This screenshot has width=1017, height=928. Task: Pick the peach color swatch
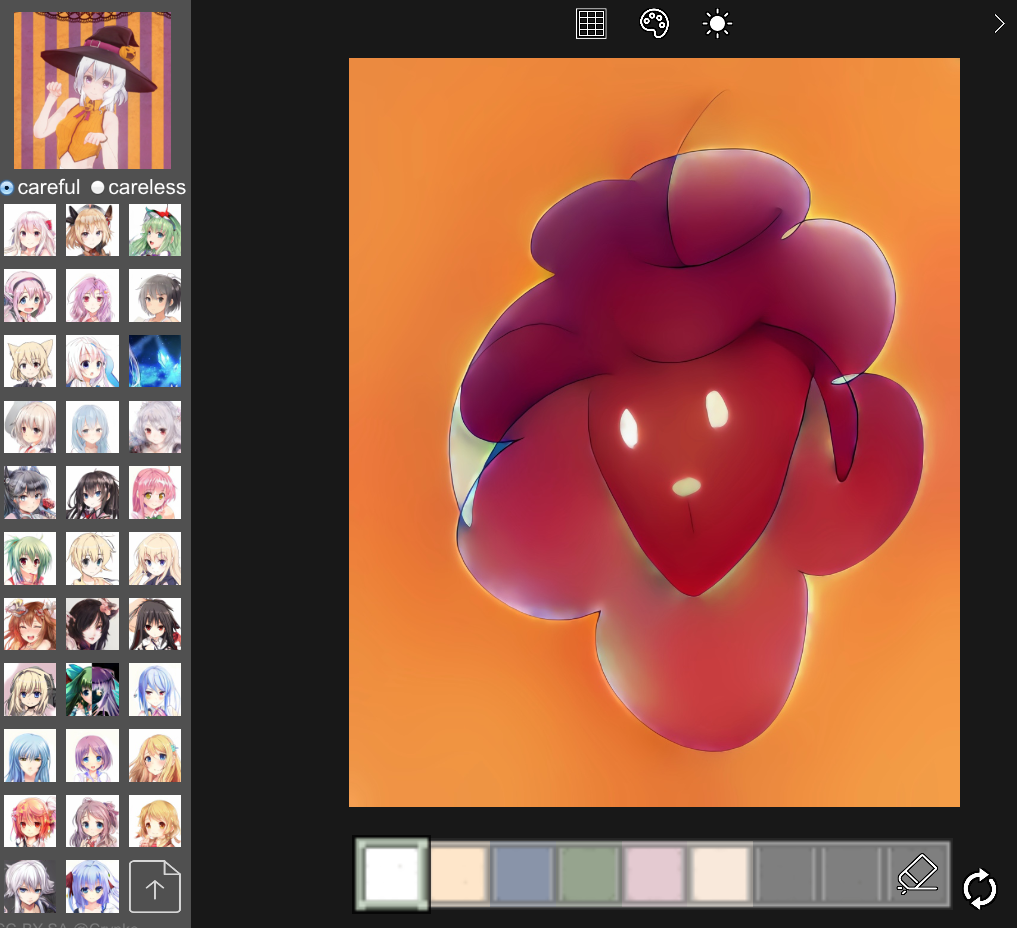[459, 874]
